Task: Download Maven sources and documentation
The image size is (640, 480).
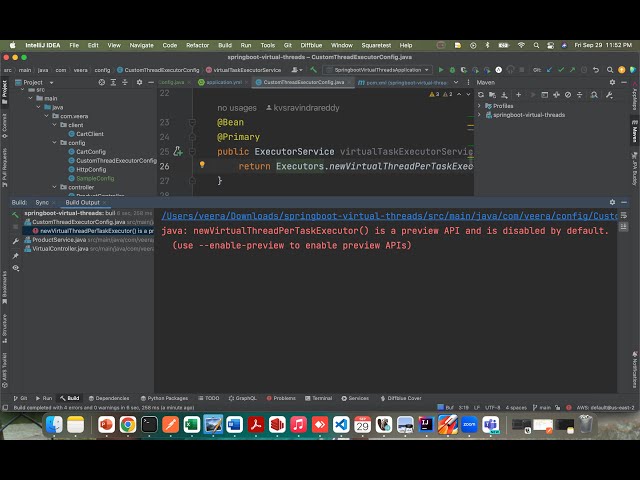Action: (504, 95)
